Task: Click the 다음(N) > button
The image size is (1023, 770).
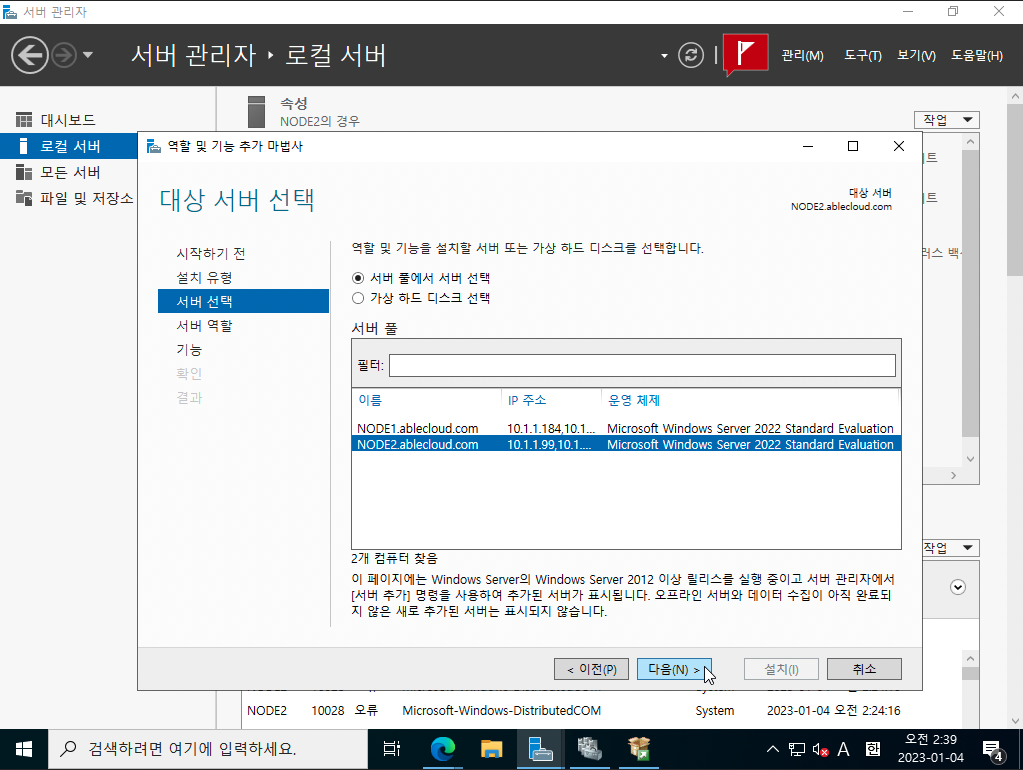Action: point(674,669)
